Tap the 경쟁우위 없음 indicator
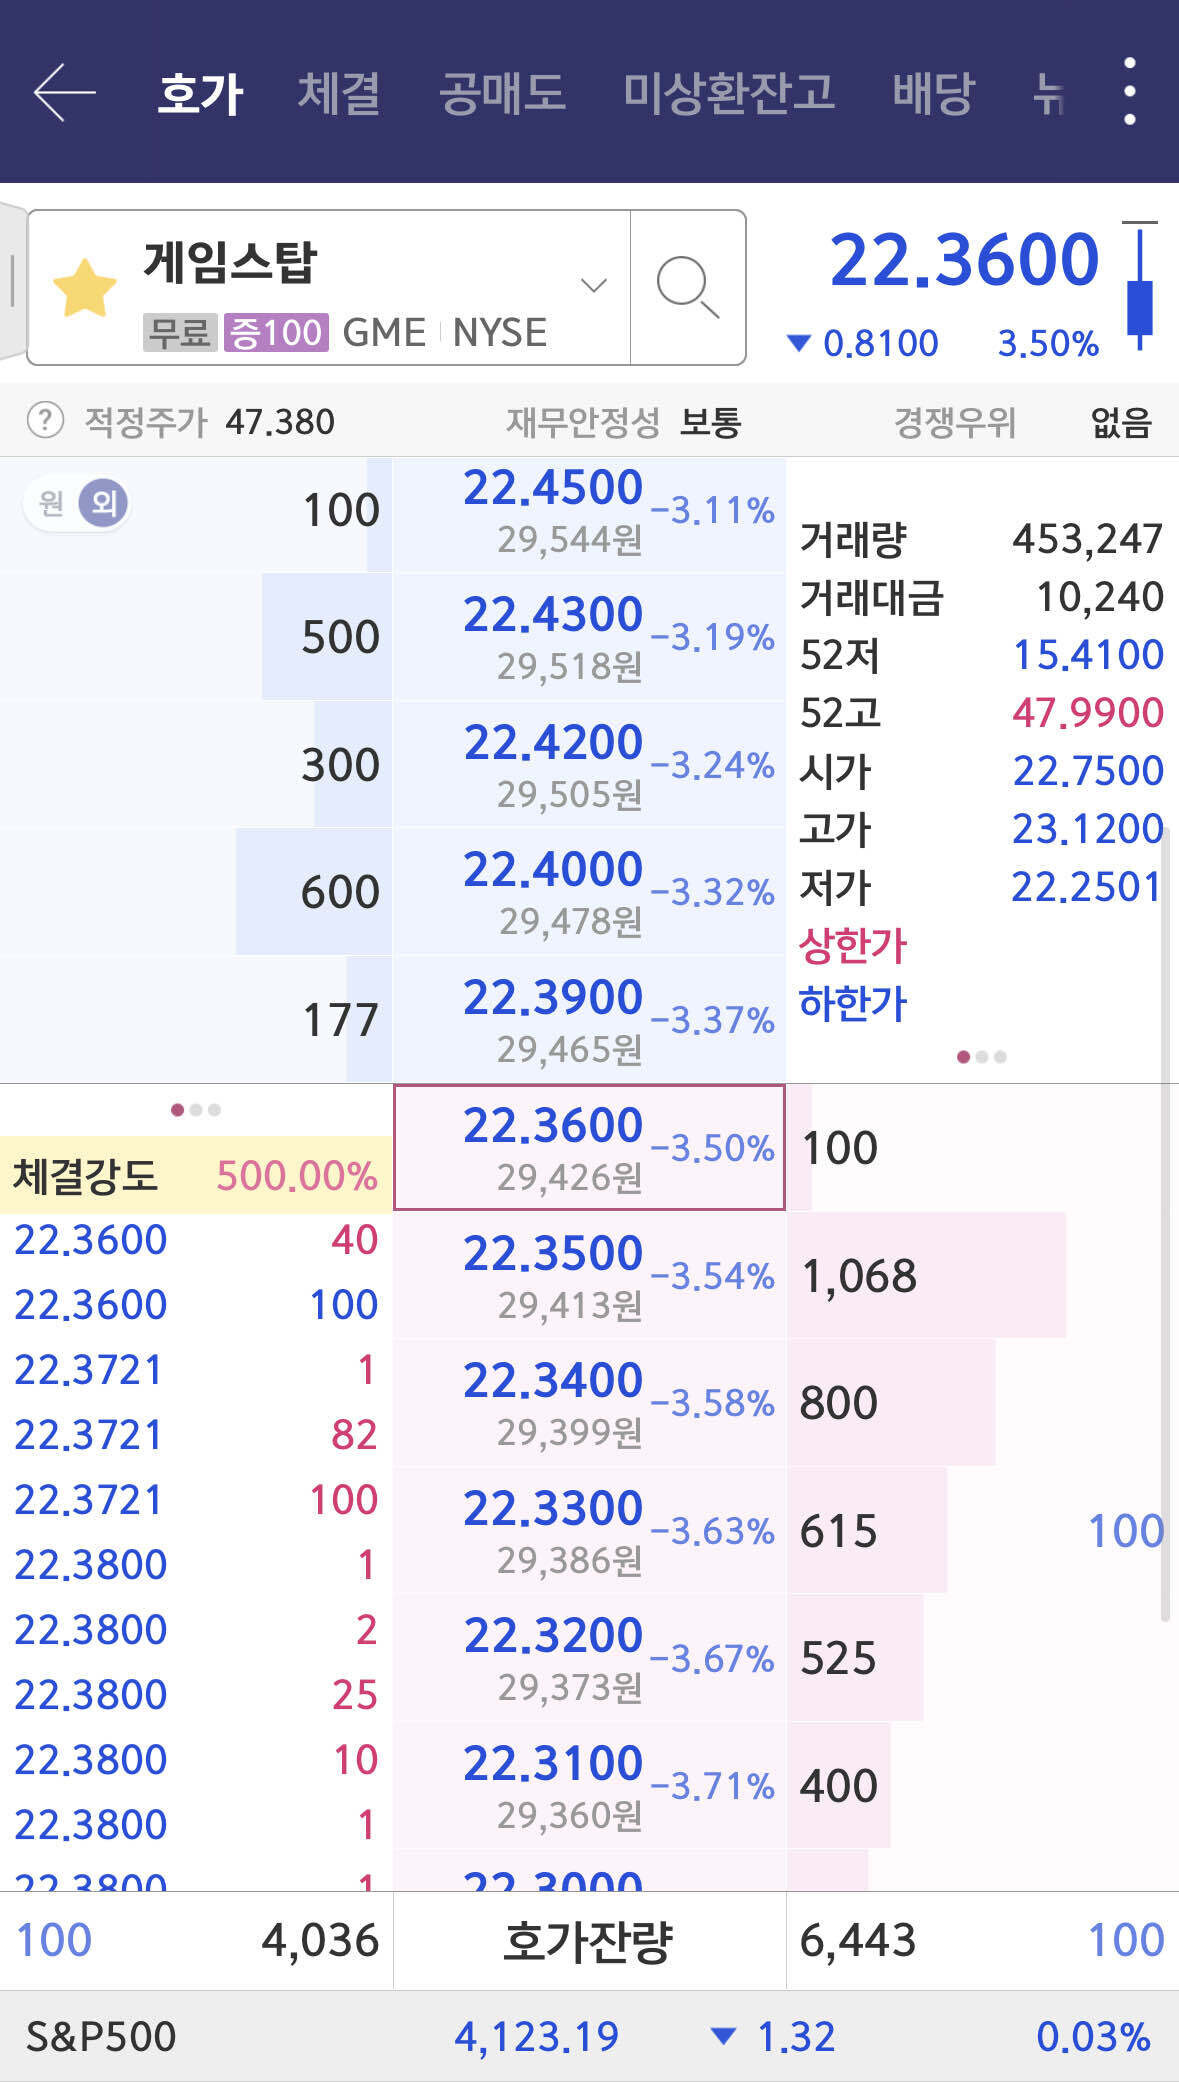 [1022, 422]
